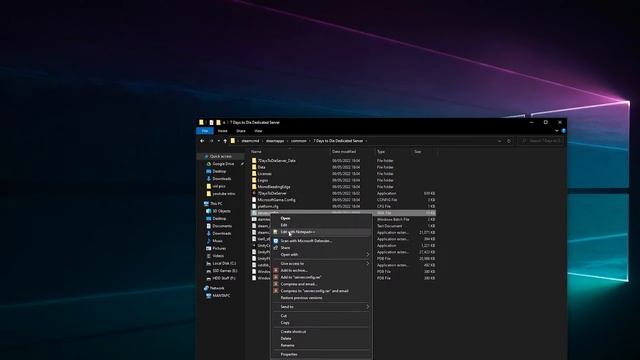Open the recent locations dropdown arrow
The width and height of the screenshot is (640, 360).
pyautogui.click(x=219, y=141)
